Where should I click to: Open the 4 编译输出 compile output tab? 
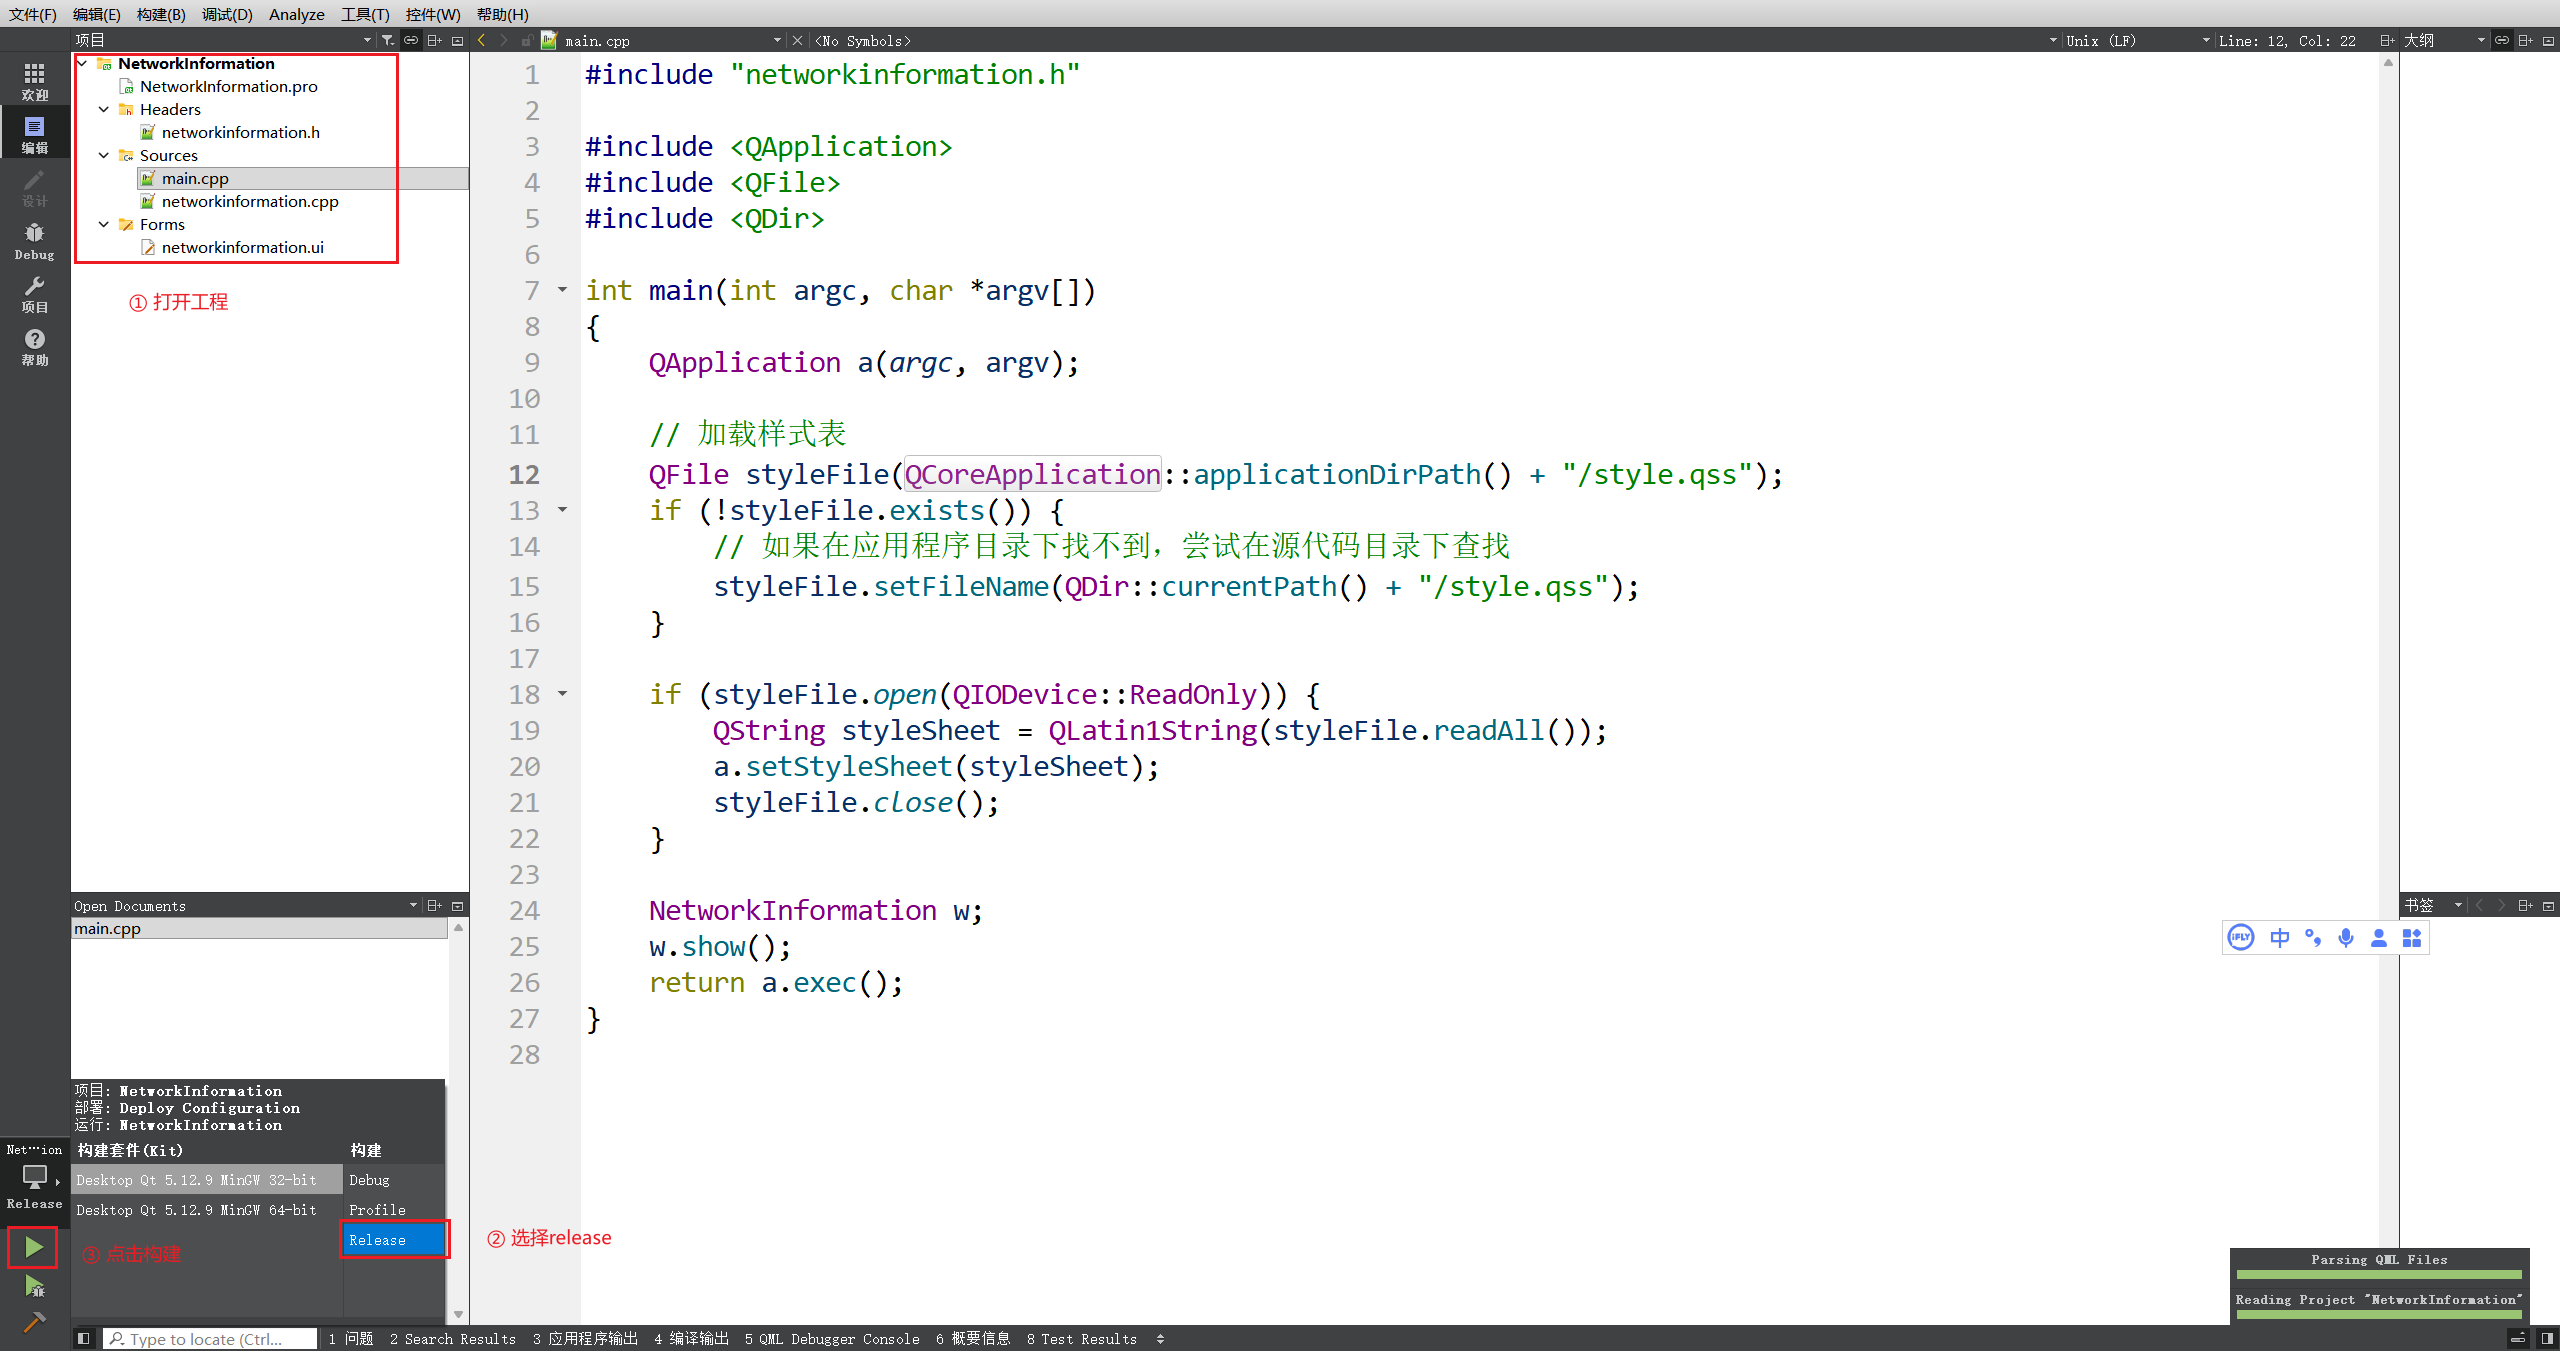click(691, 1338)
